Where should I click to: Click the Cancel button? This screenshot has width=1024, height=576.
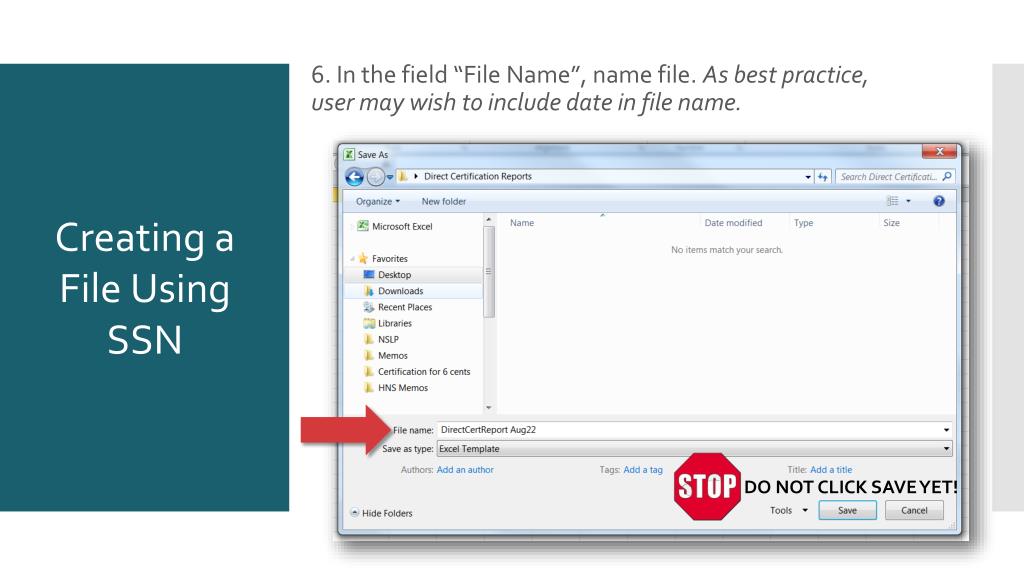(914, 511)
